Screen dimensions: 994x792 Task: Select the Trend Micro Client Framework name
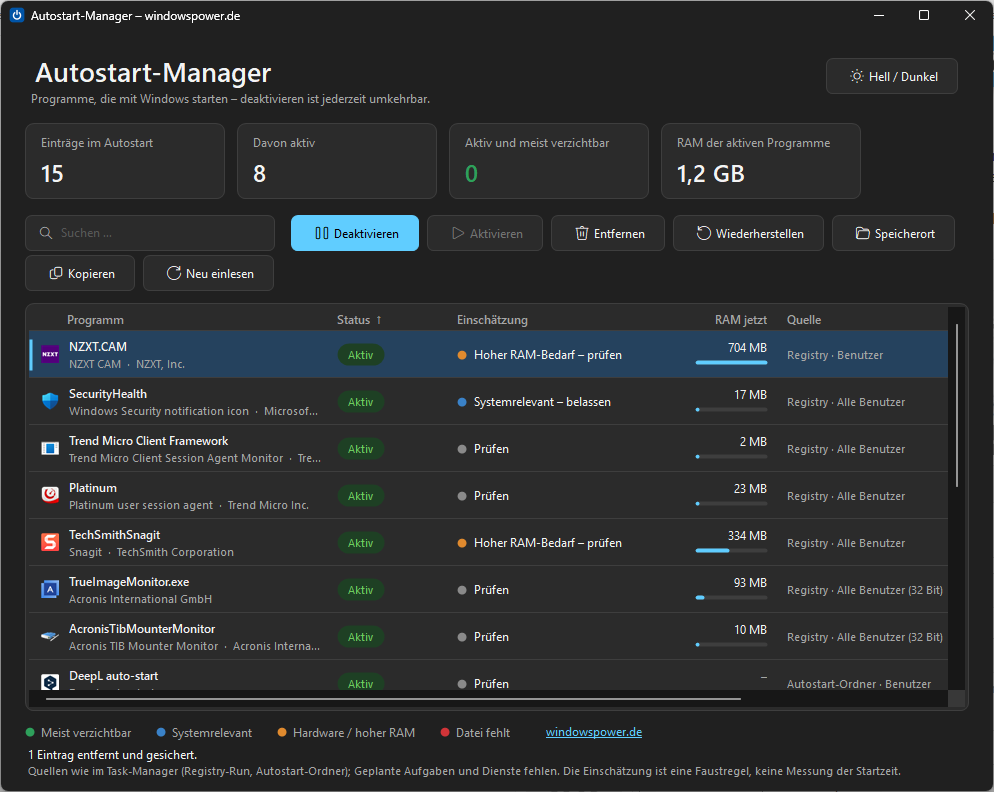148,441
